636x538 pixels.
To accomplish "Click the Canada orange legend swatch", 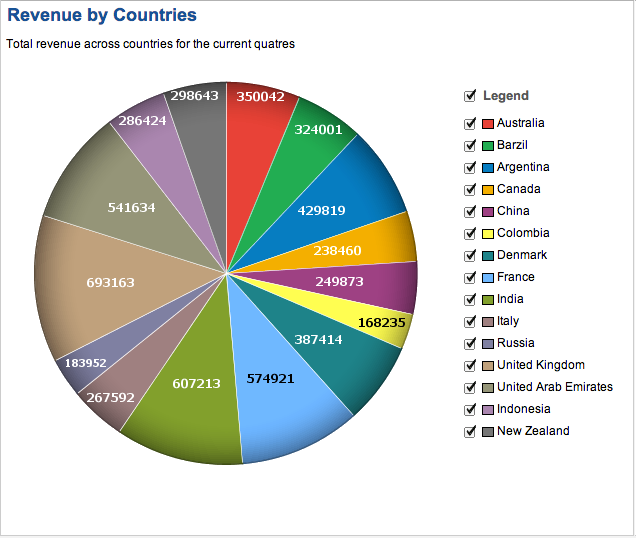I will click(x=488, y=190).
